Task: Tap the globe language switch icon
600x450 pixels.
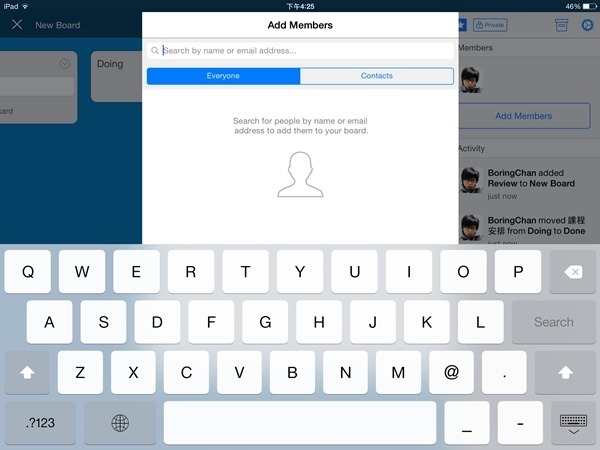Action: [x=120, y=423]
